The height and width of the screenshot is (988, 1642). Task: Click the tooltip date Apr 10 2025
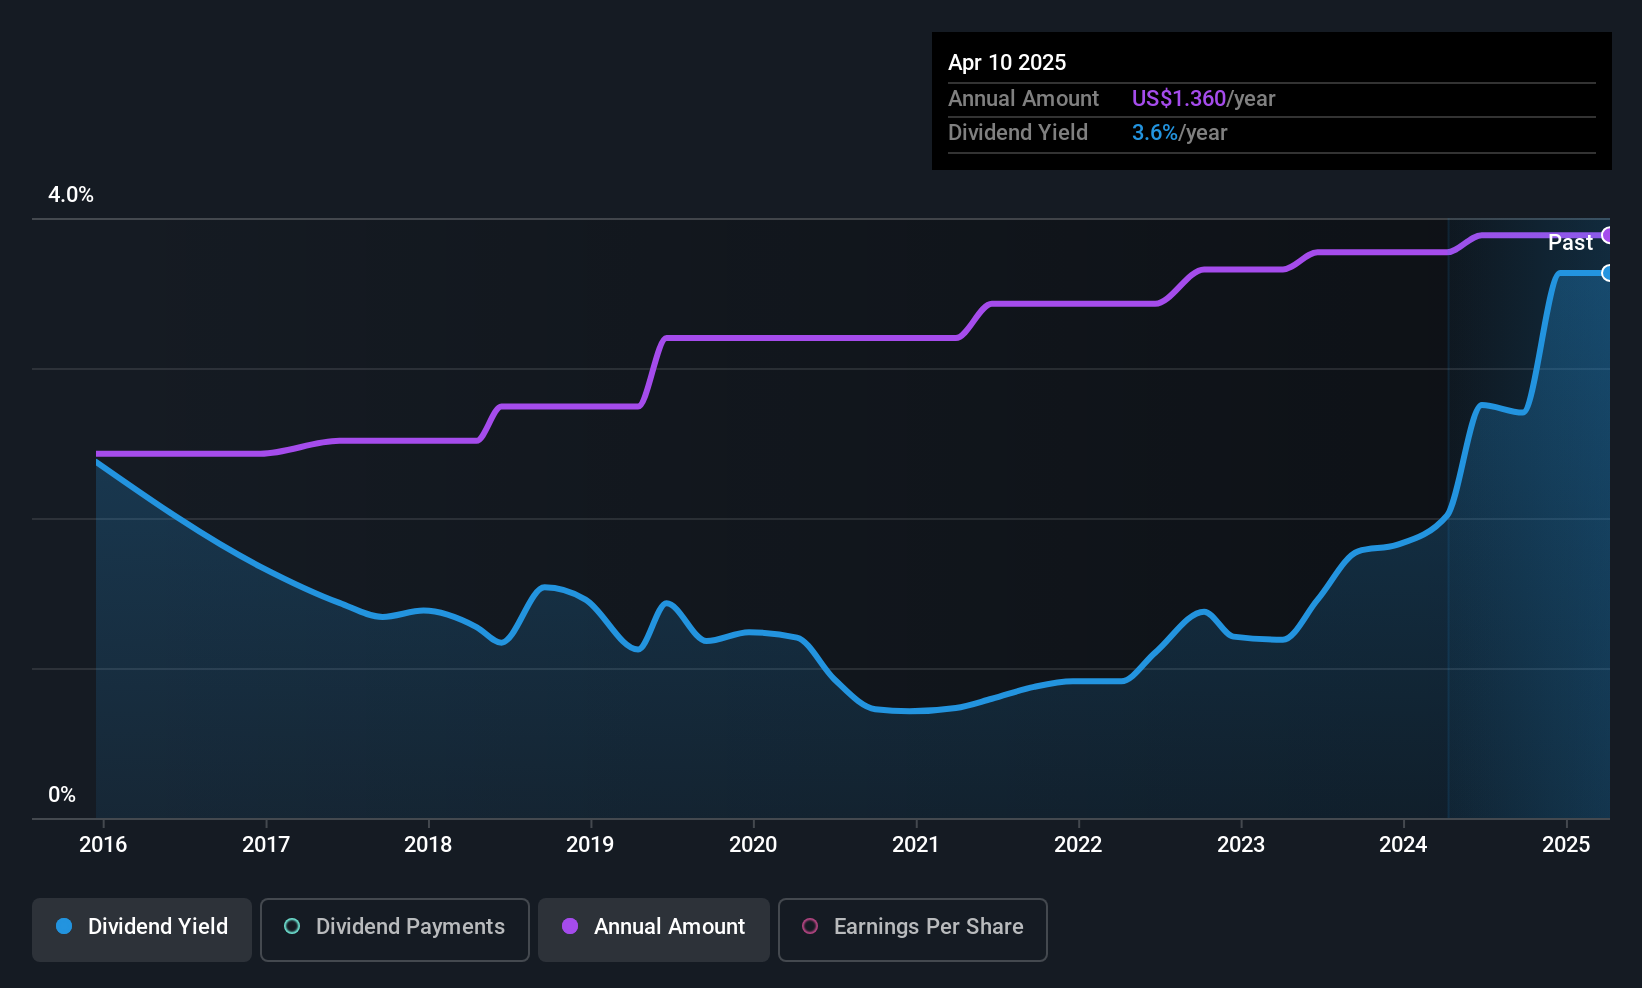(1007, 63)
